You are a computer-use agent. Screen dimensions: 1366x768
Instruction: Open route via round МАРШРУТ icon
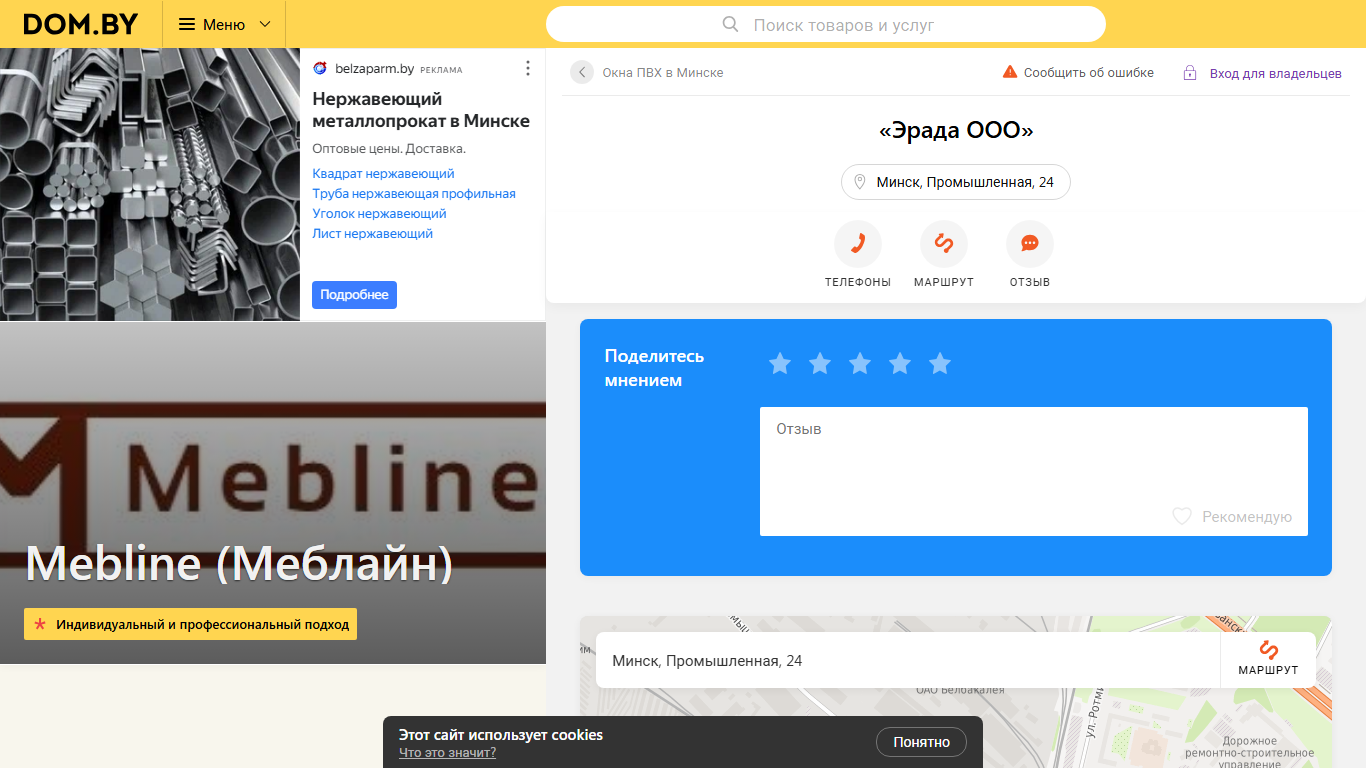[943, 244]
